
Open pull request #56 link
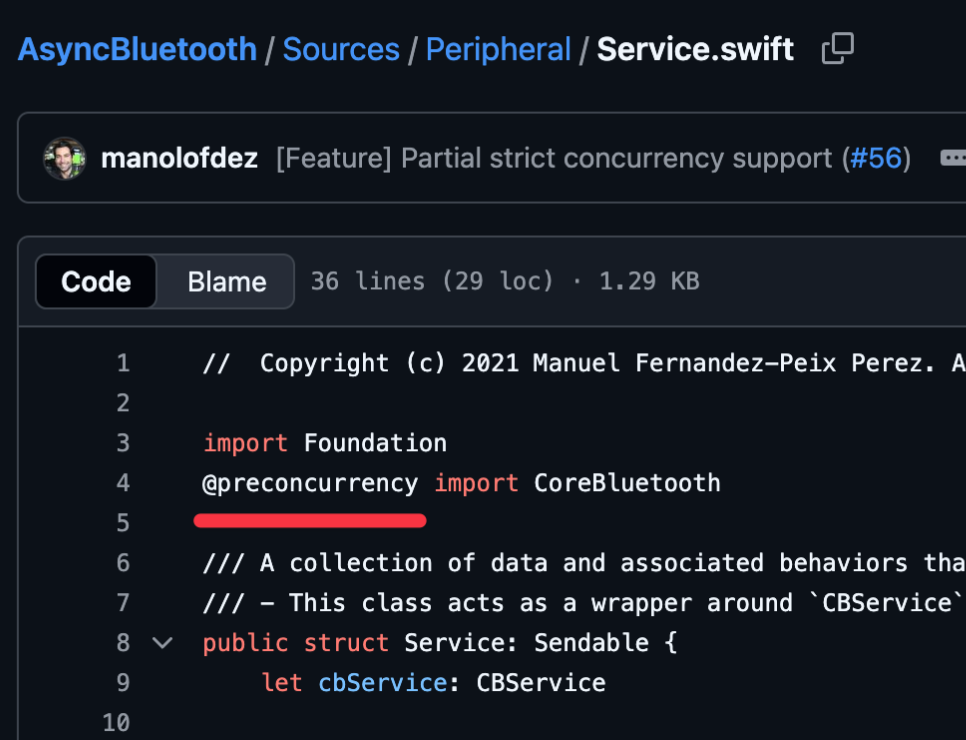877,158
